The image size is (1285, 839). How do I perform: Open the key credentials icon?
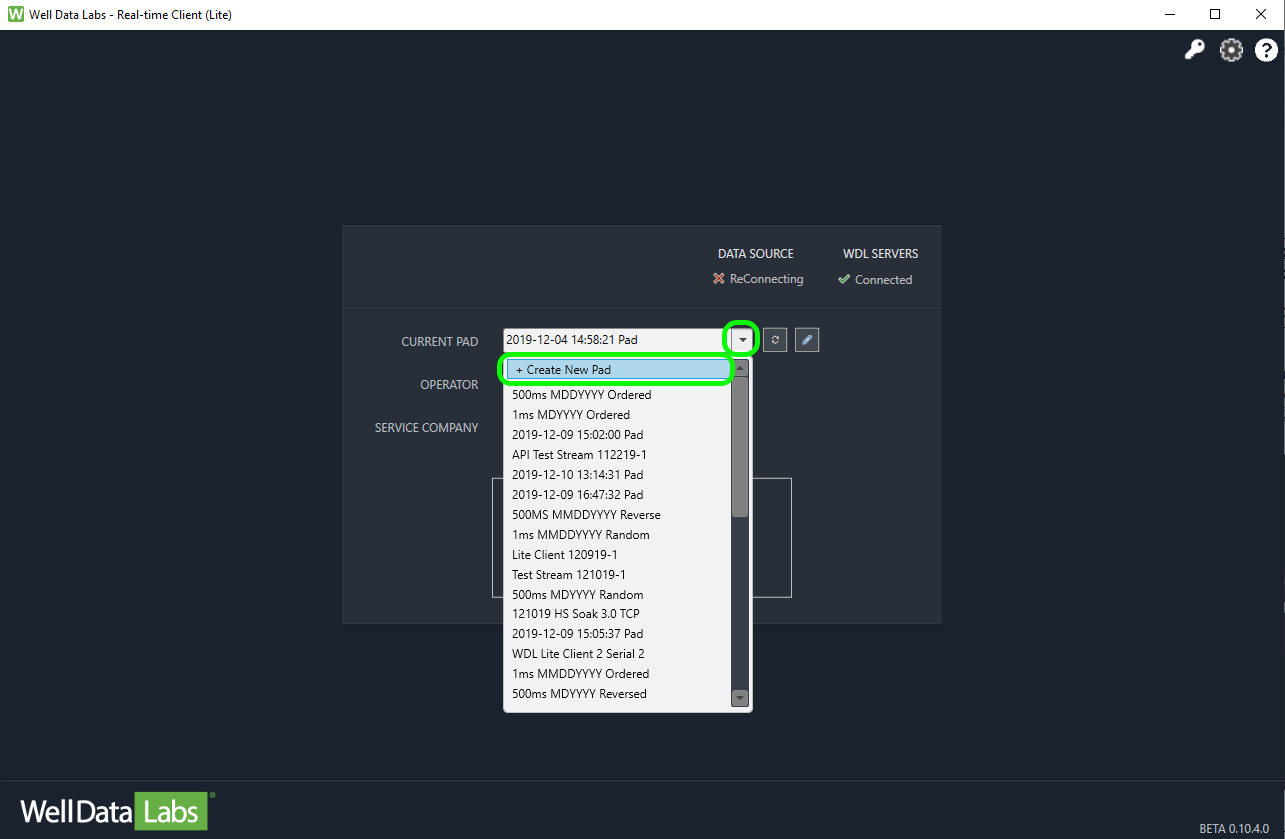click(1194, 51)
